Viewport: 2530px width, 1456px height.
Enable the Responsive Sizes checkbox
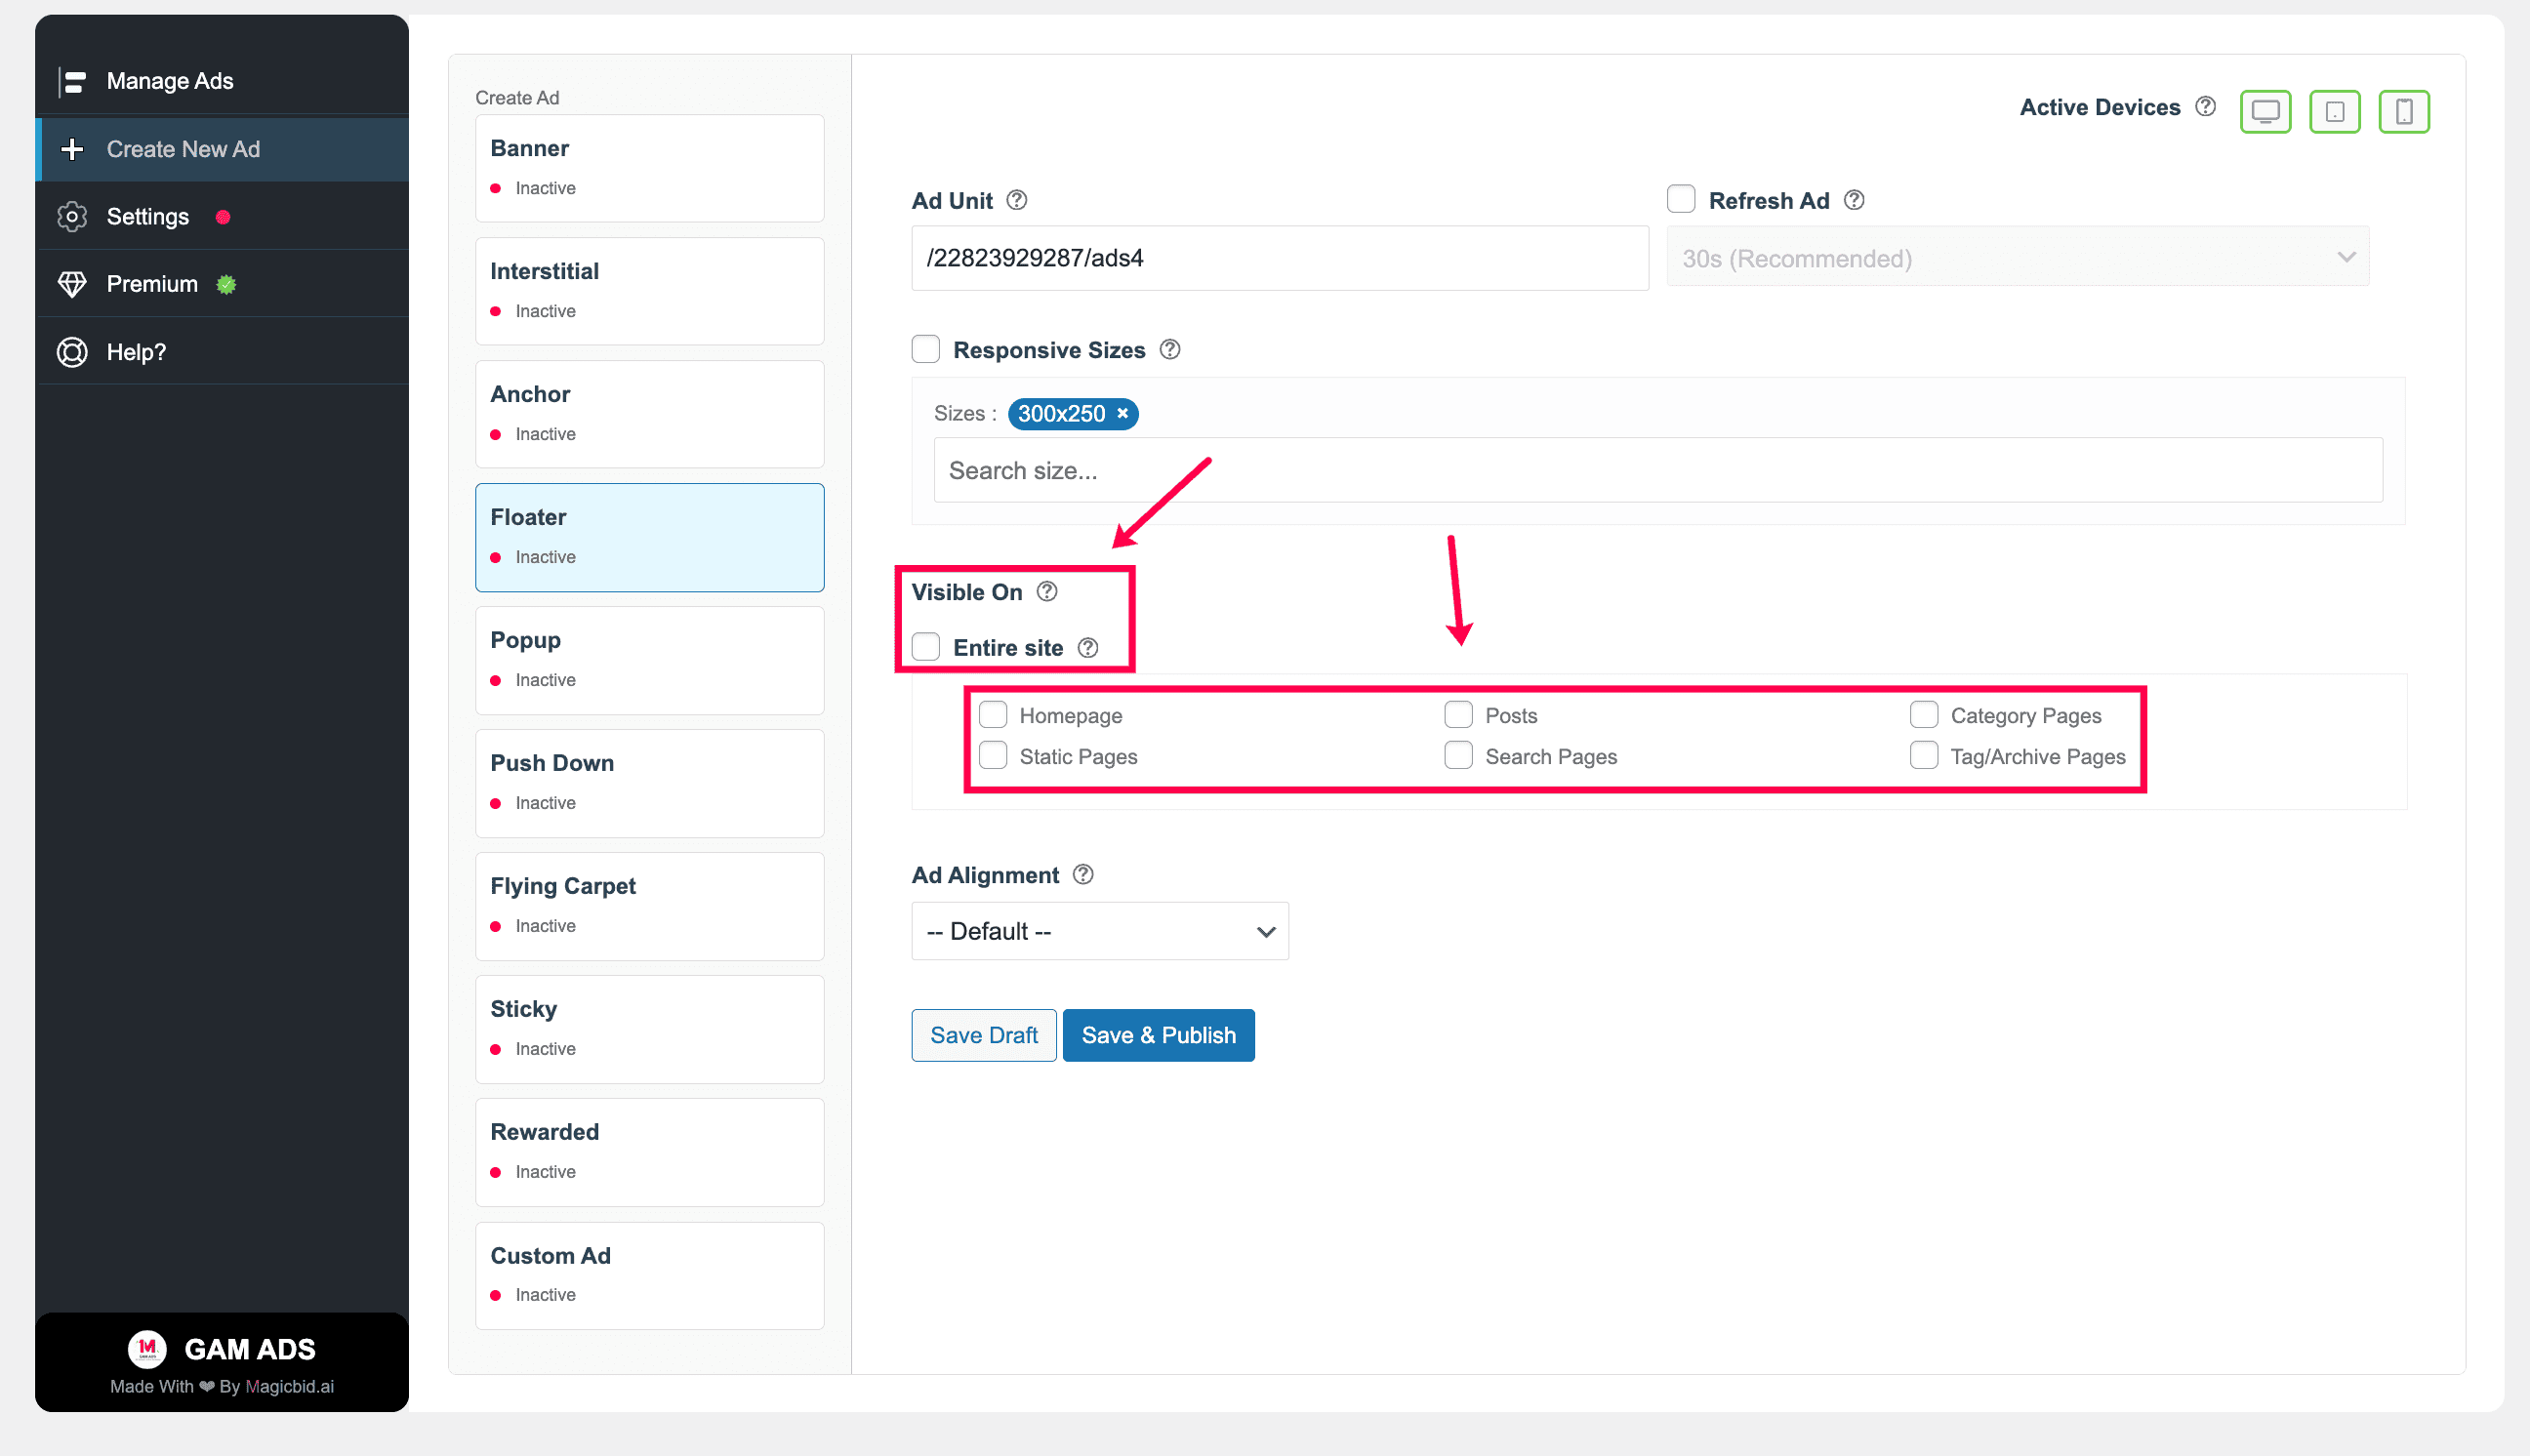click(925, 349)
